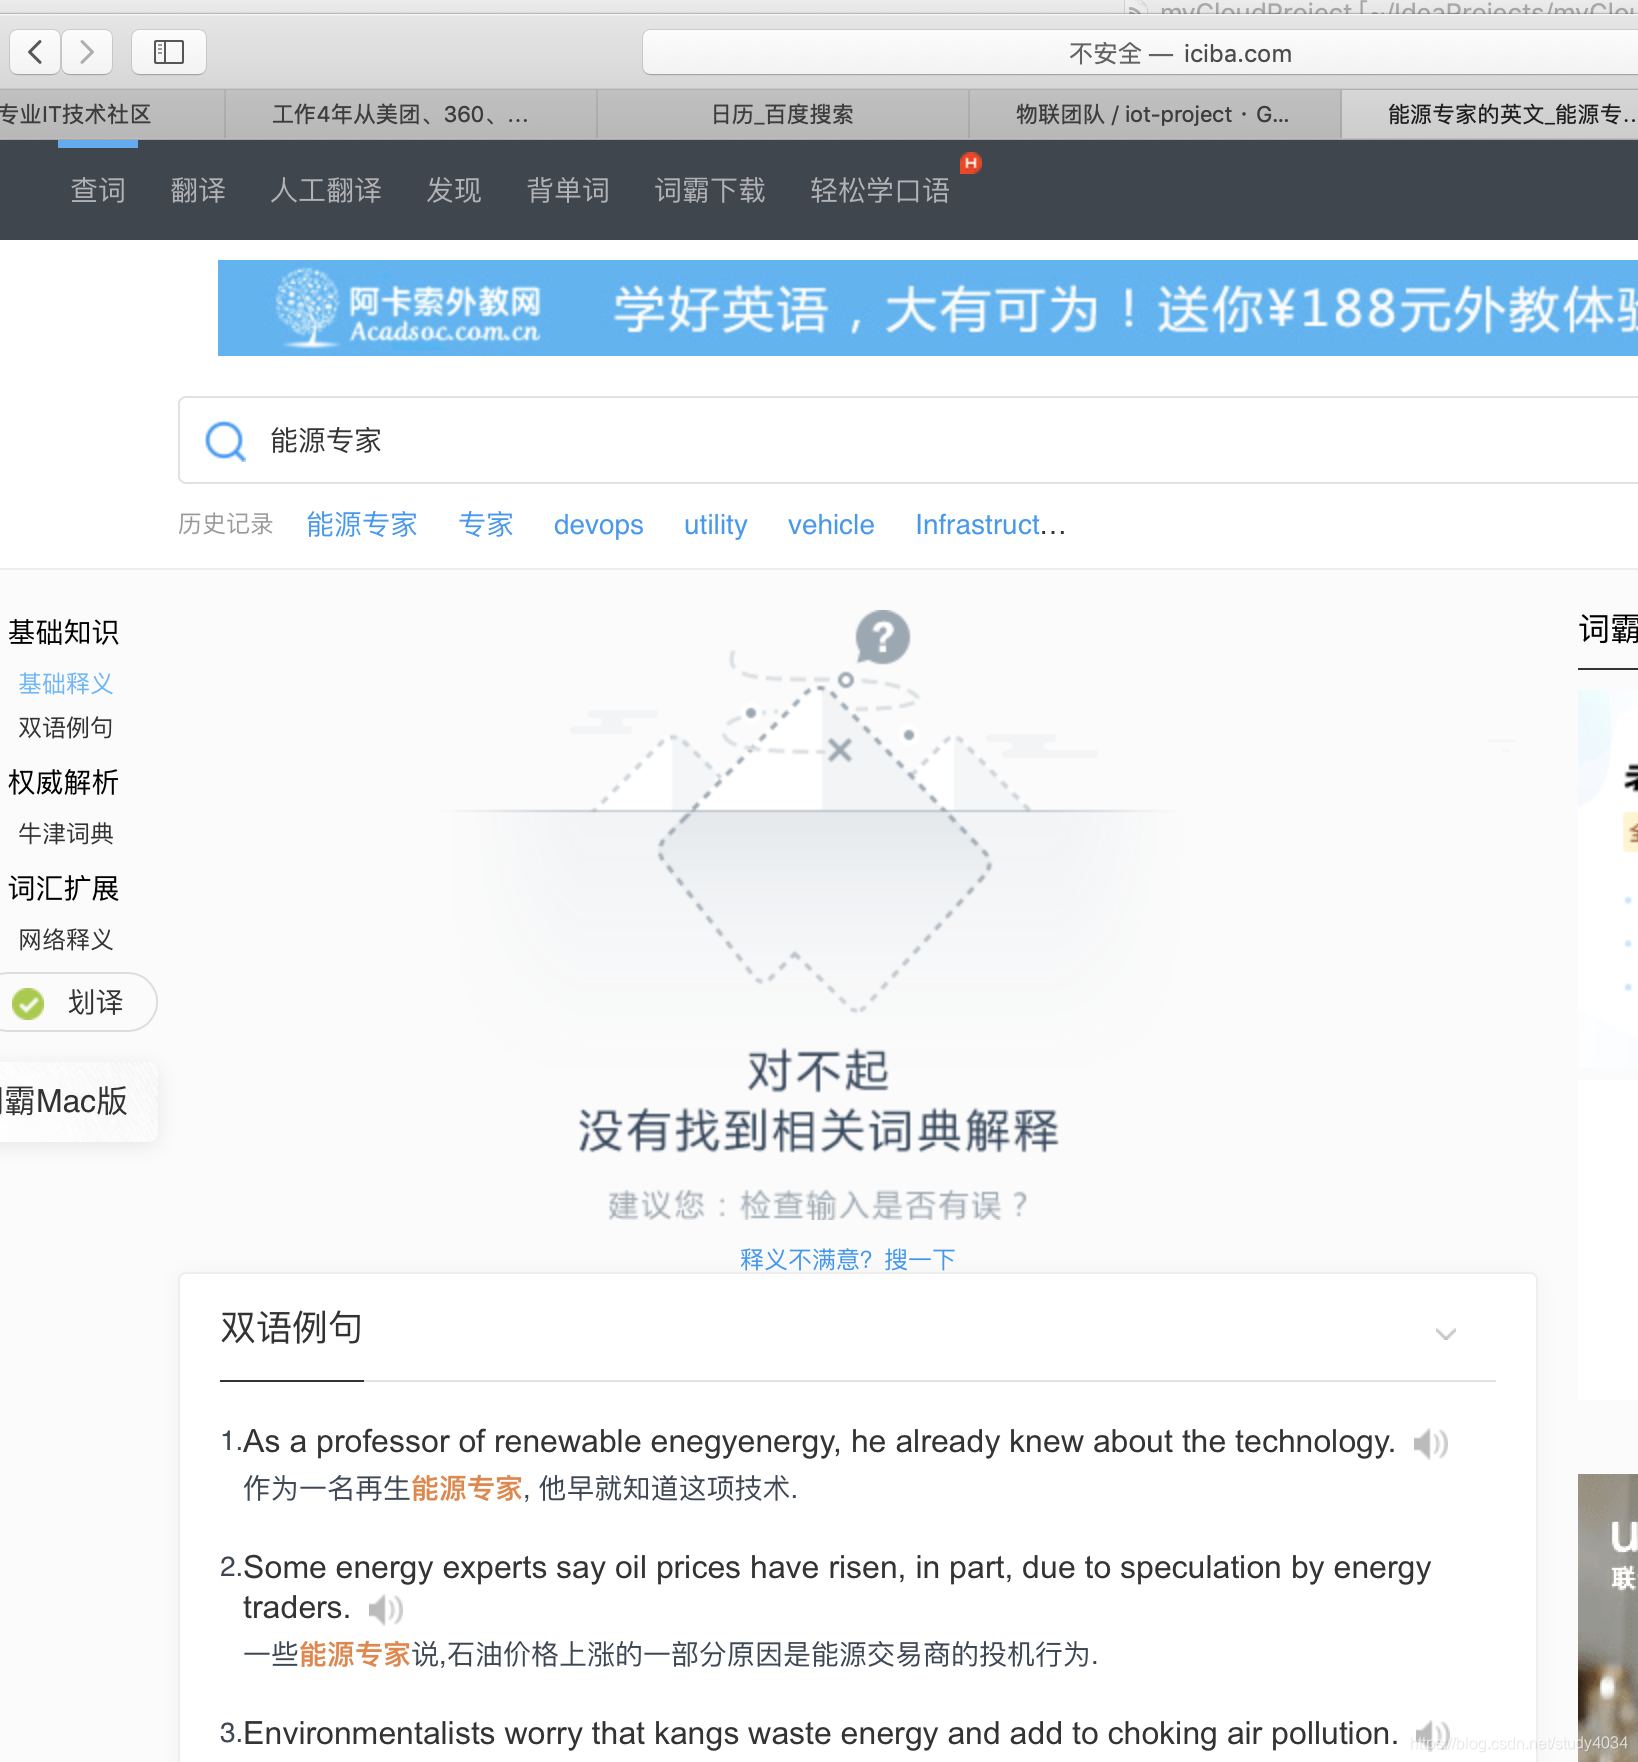Switch to the 专业IT技术社区 browser tab
This screenshot has width=1638, height=1762.
(x=111, y=114)
